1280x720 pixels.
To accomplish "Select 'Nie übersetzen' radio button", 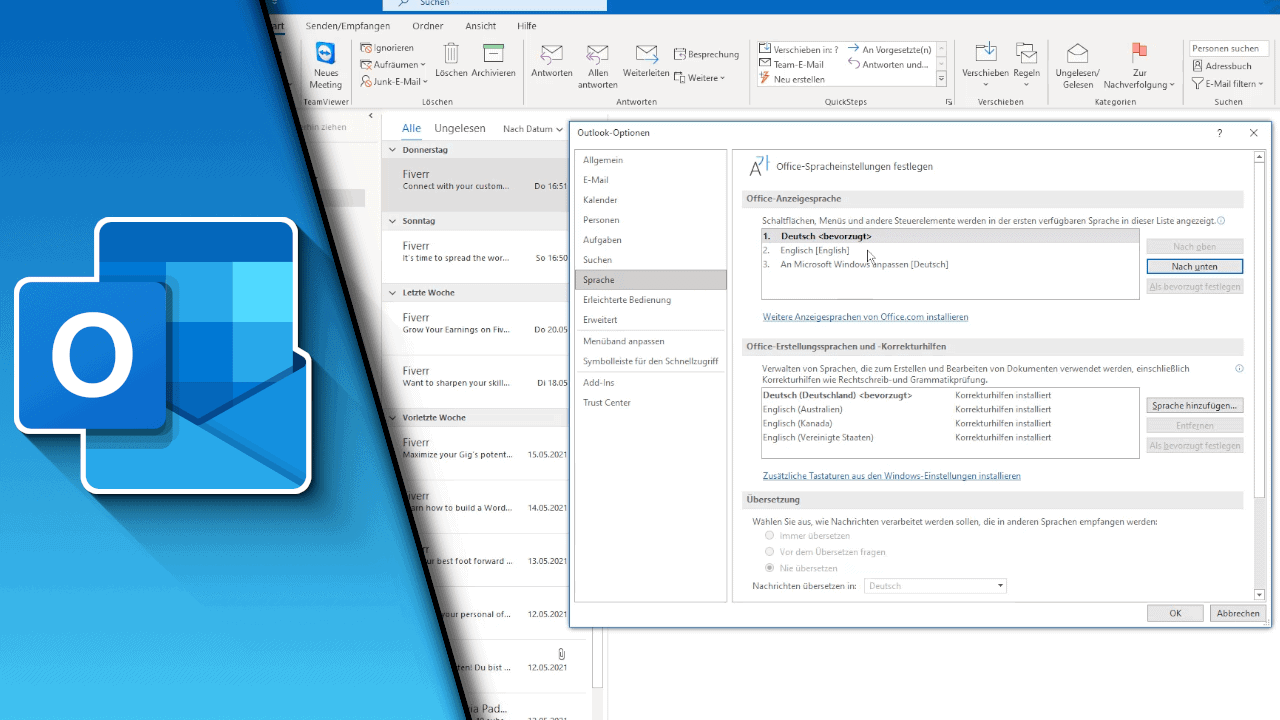I will pyautogui.click(x=769, y=568).
